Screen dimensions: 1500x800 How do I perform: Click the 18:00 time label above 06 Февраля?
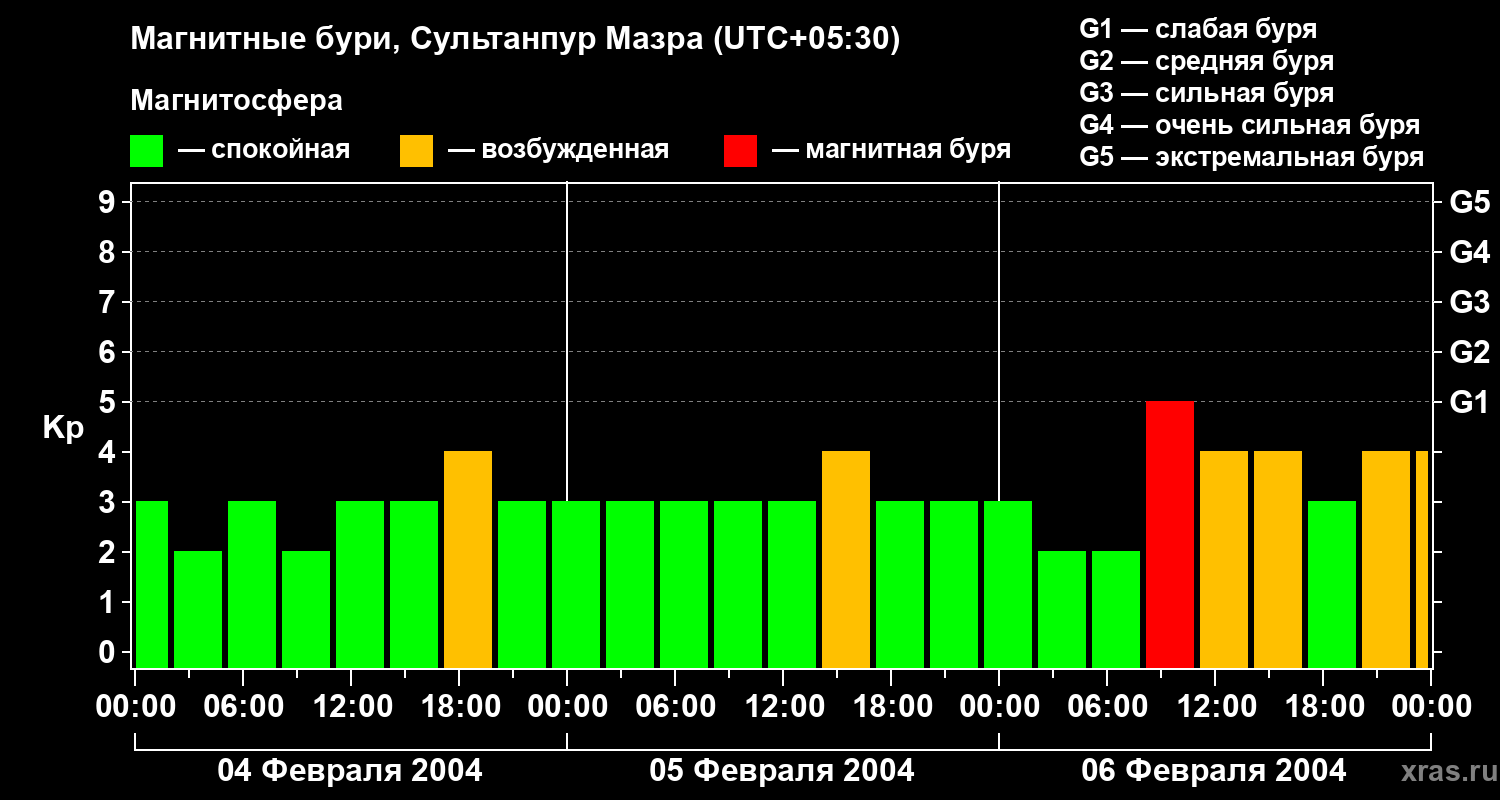(1323, 707)
